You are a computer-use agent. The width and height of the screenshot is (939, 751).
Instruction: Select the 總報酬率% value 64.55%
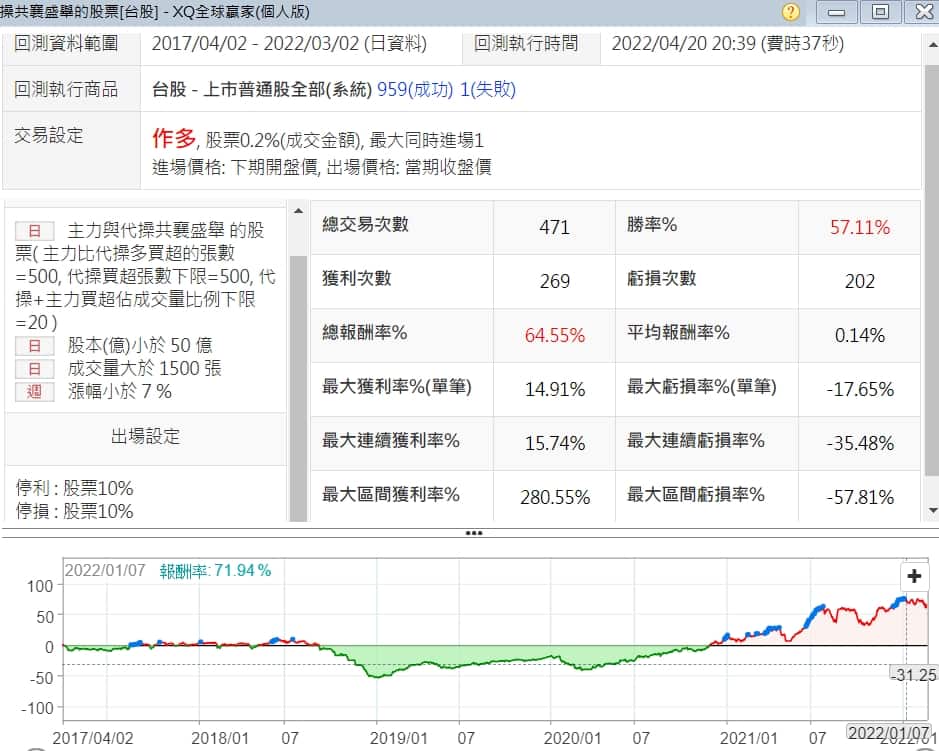coord(554,335)
